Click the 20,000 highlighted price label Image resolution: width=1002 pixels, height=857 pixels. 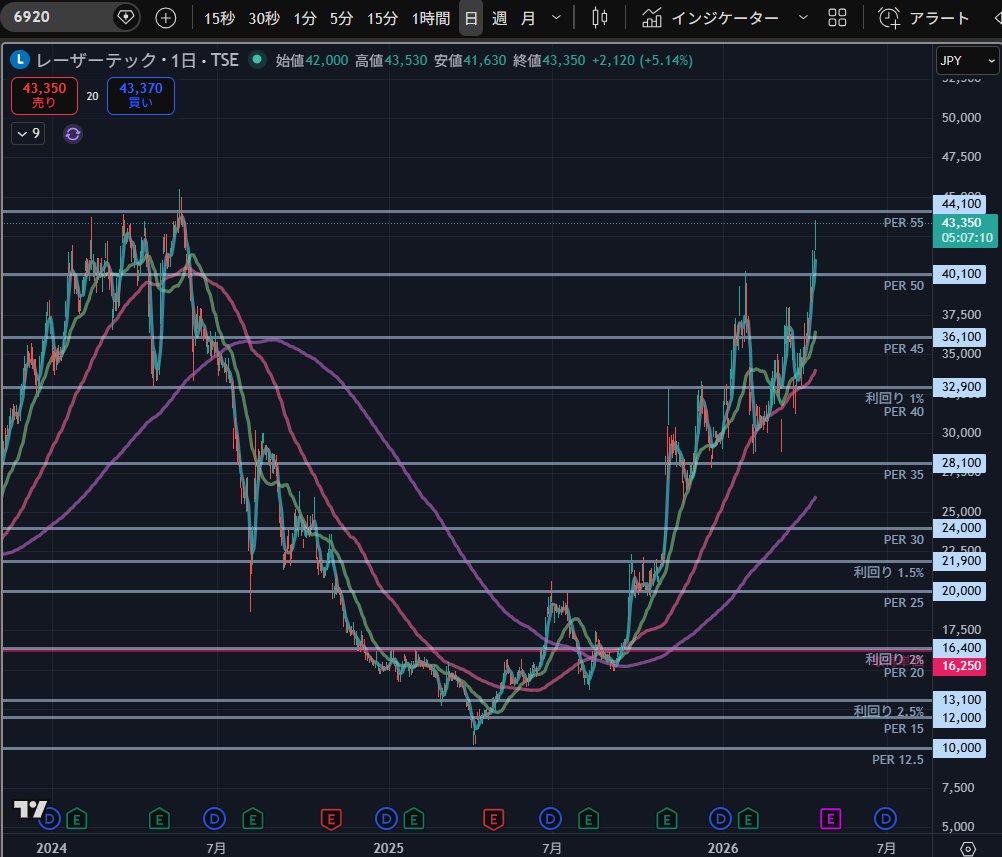pos(960,591)
